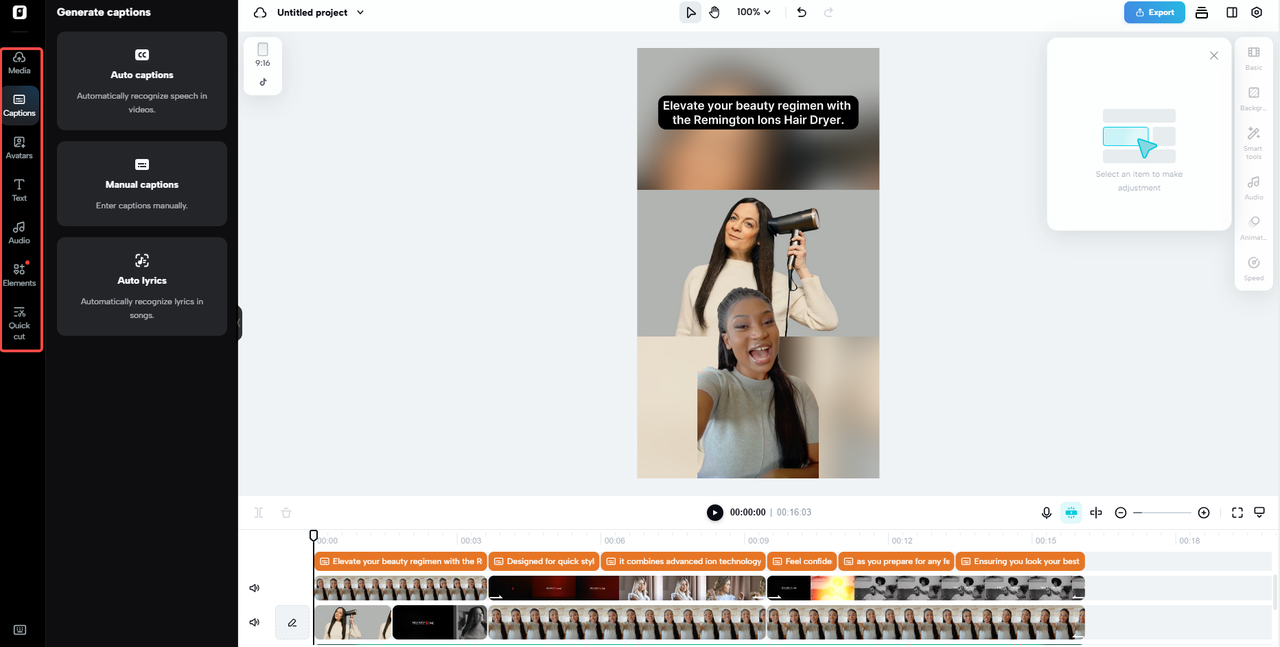Image resolution: width=1280 pixels, height=647 pixels.
Task: Select caption clip 'it combines advanced ion technology'
Action: coord(683,561)
